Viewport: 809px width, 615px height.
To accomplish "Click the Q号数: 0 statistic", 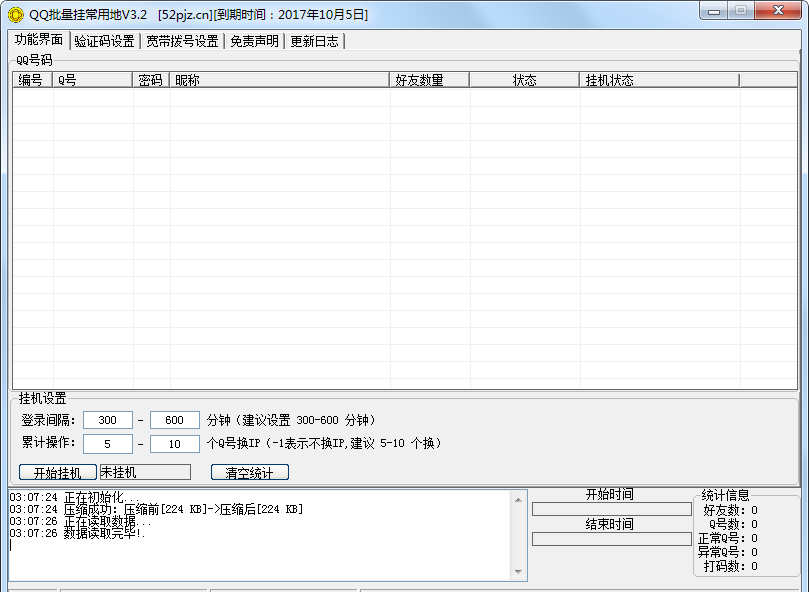I will click(x=733, y=524).
